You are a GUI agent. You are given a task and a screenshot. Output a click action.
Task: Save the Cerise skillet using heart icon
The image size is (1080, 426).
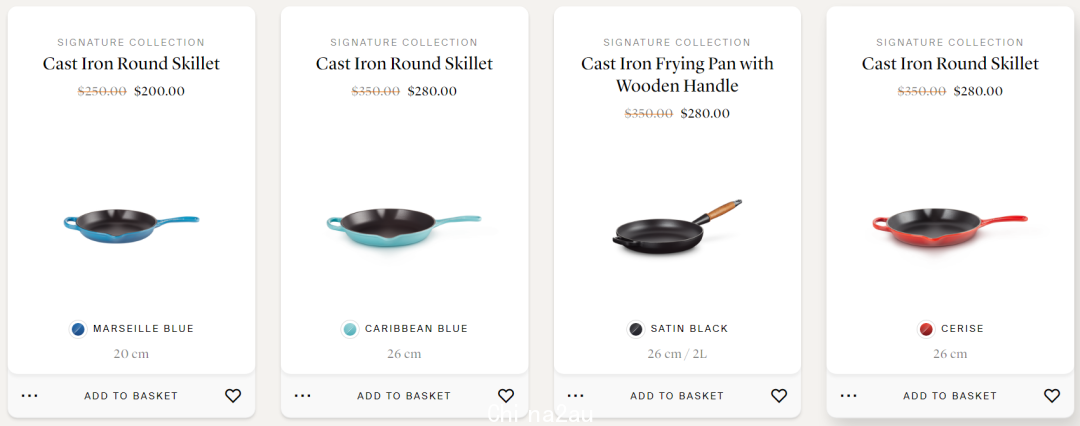point(1052,396)
